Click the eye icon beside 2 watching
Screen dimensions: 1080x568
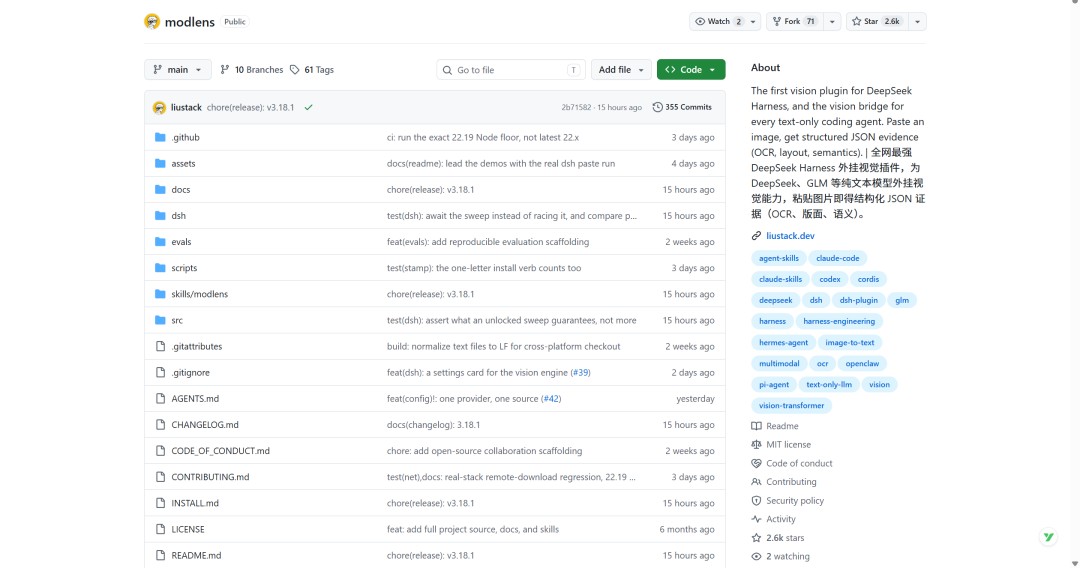(756, 556)
